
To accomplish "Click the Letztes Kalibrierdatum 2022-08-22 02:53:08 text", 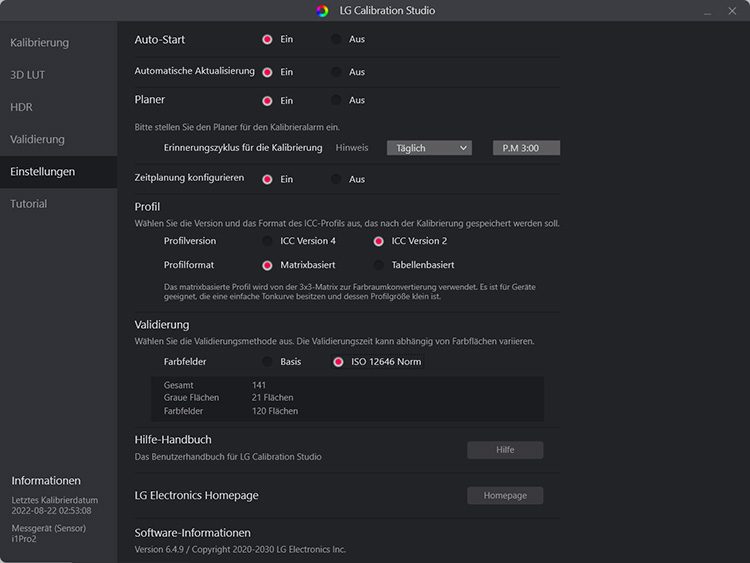I will [x=55, y=505].
